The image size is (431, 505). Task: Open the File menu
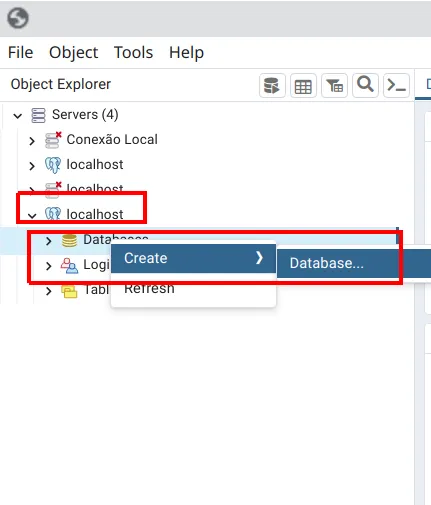click(x=20, y=52)
